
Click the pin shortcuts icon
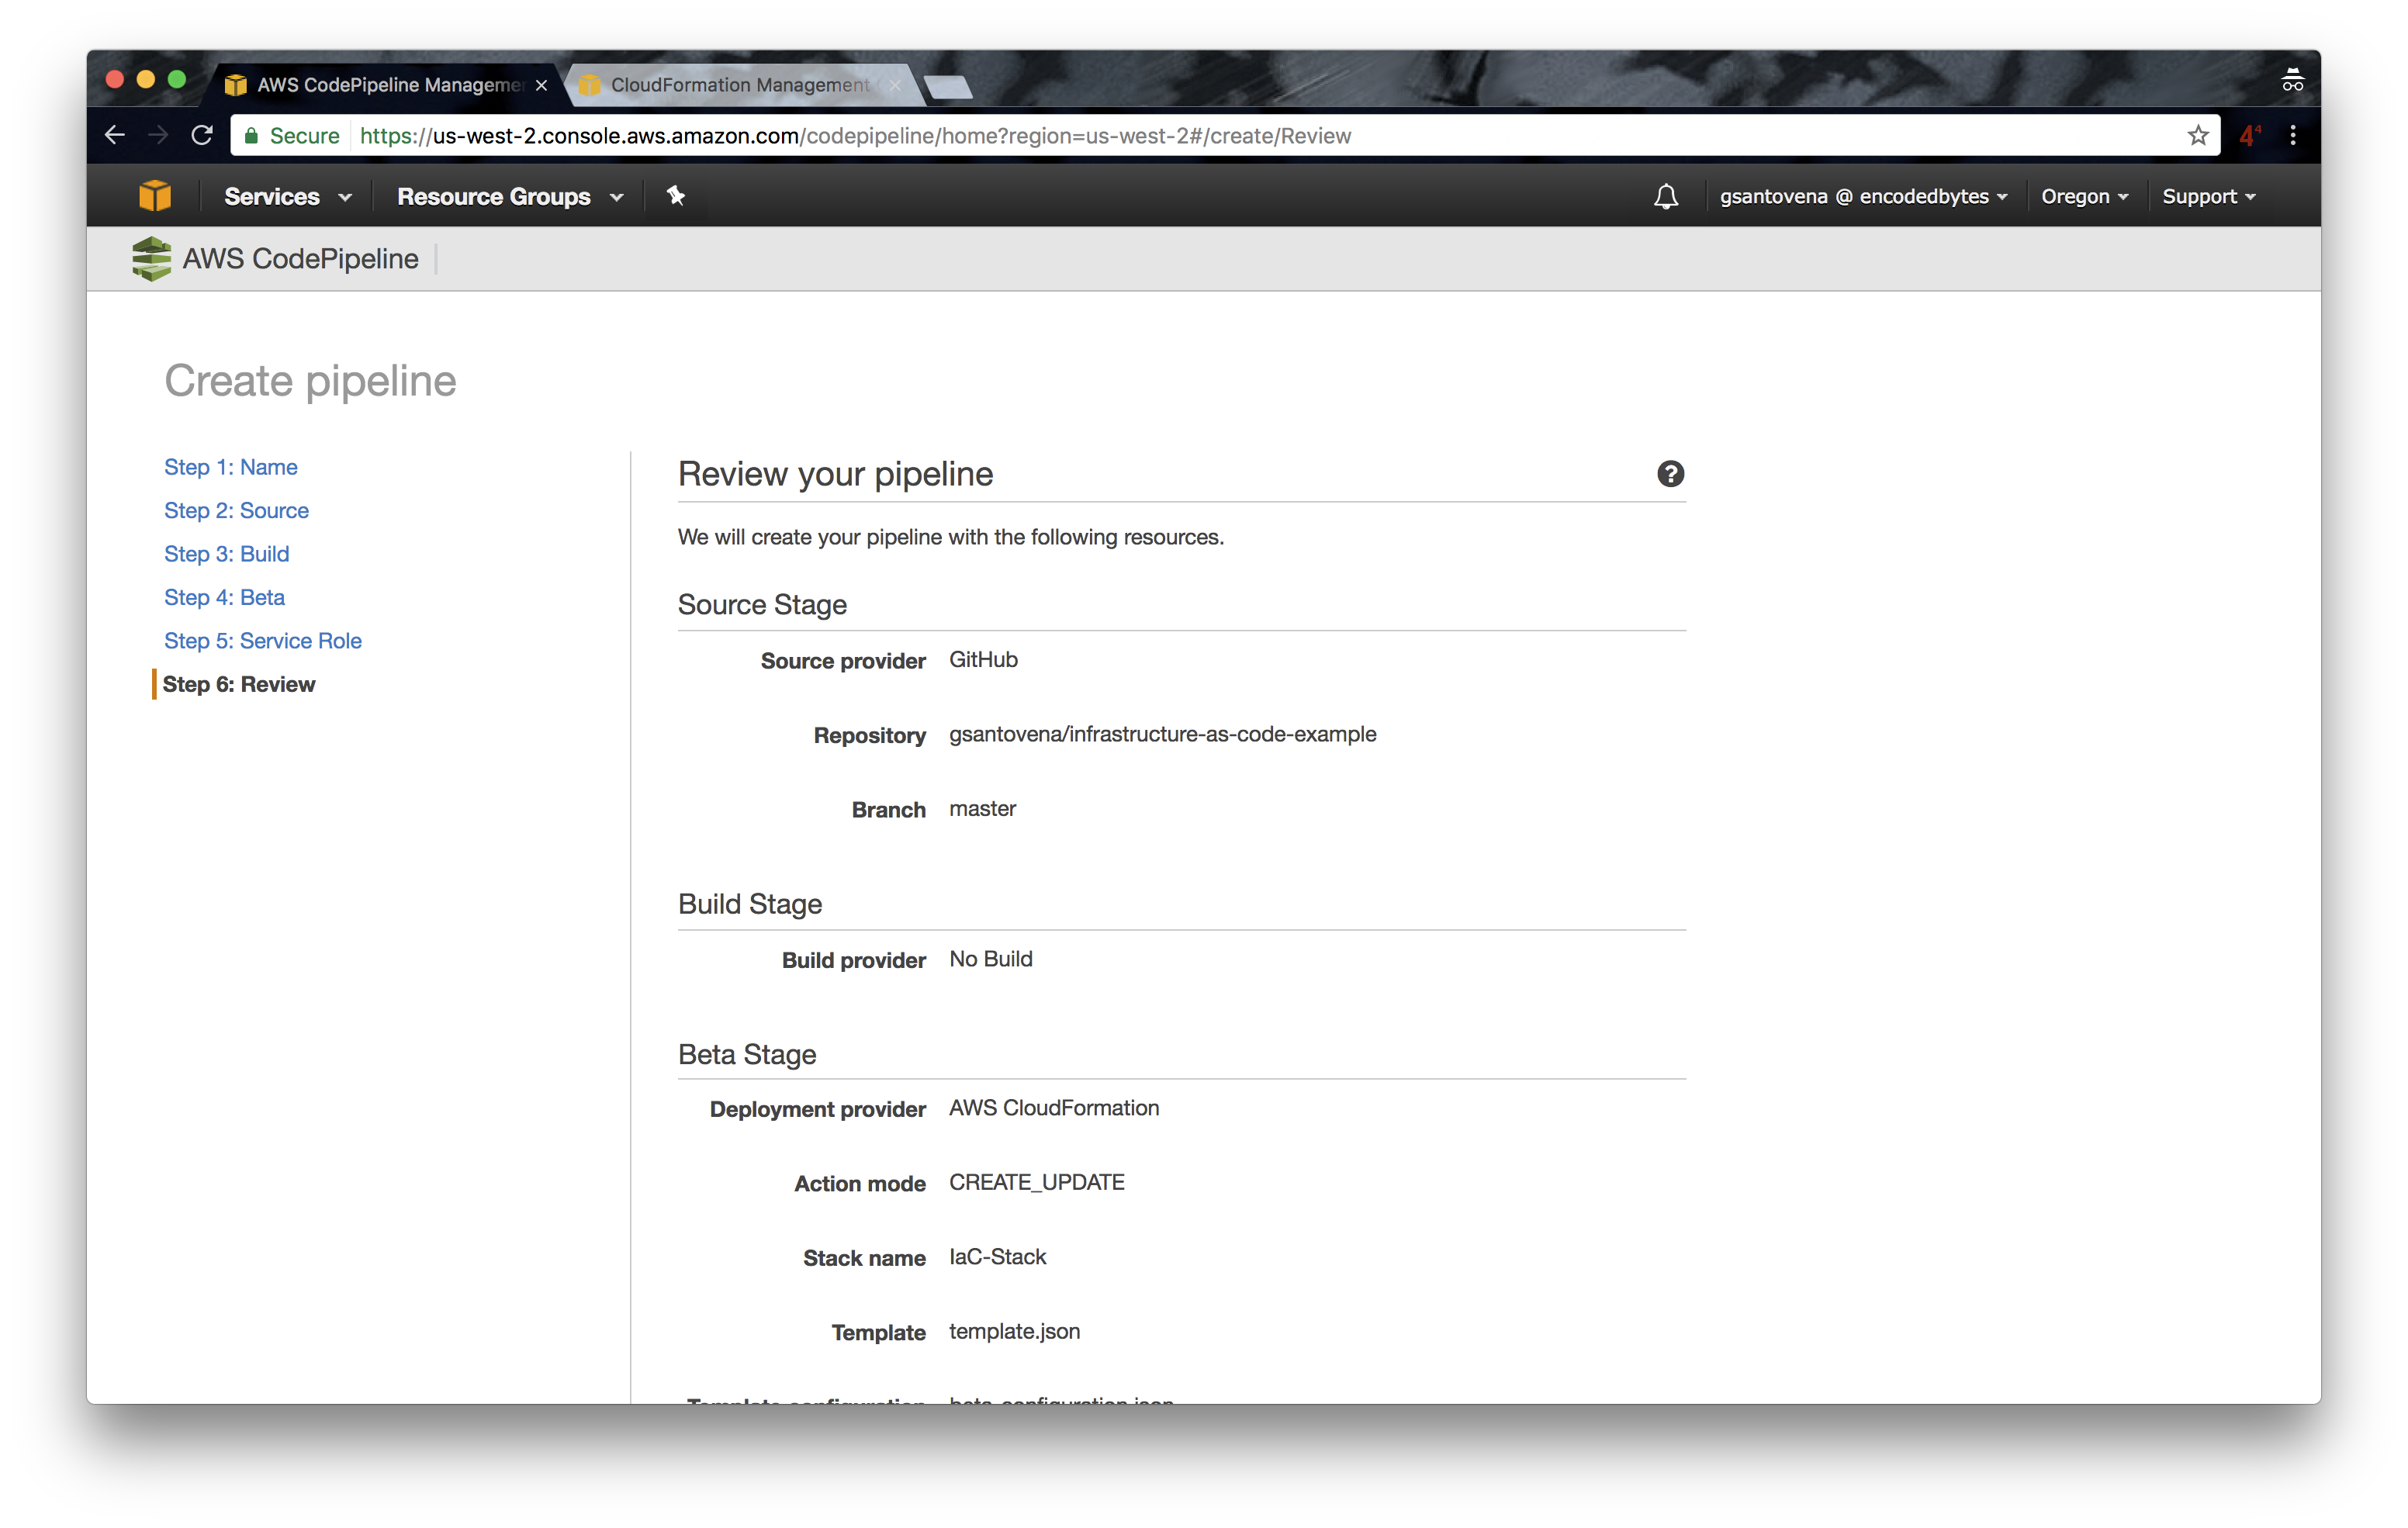[x=676, y=196]
